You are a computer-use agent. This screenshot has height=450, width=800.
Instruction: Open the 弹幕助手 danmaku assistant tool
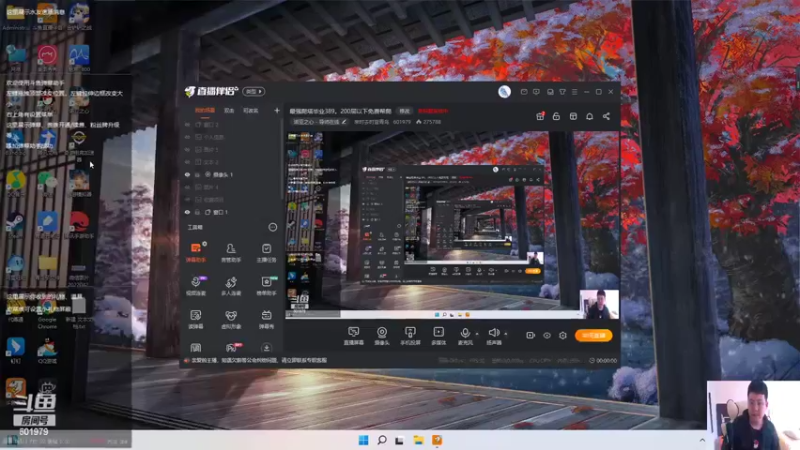pyautogui.click(x=196, y=253)
